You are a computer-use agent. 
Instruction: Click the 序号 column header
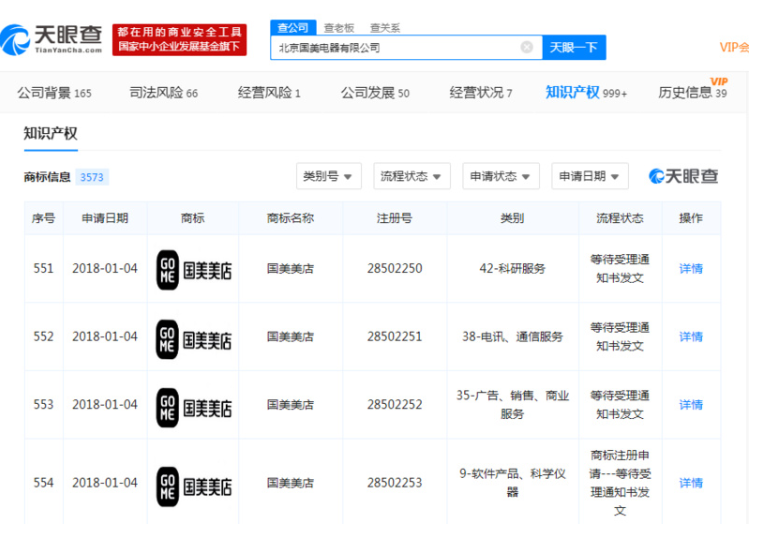pyautogui.click(x=43, y=218)
